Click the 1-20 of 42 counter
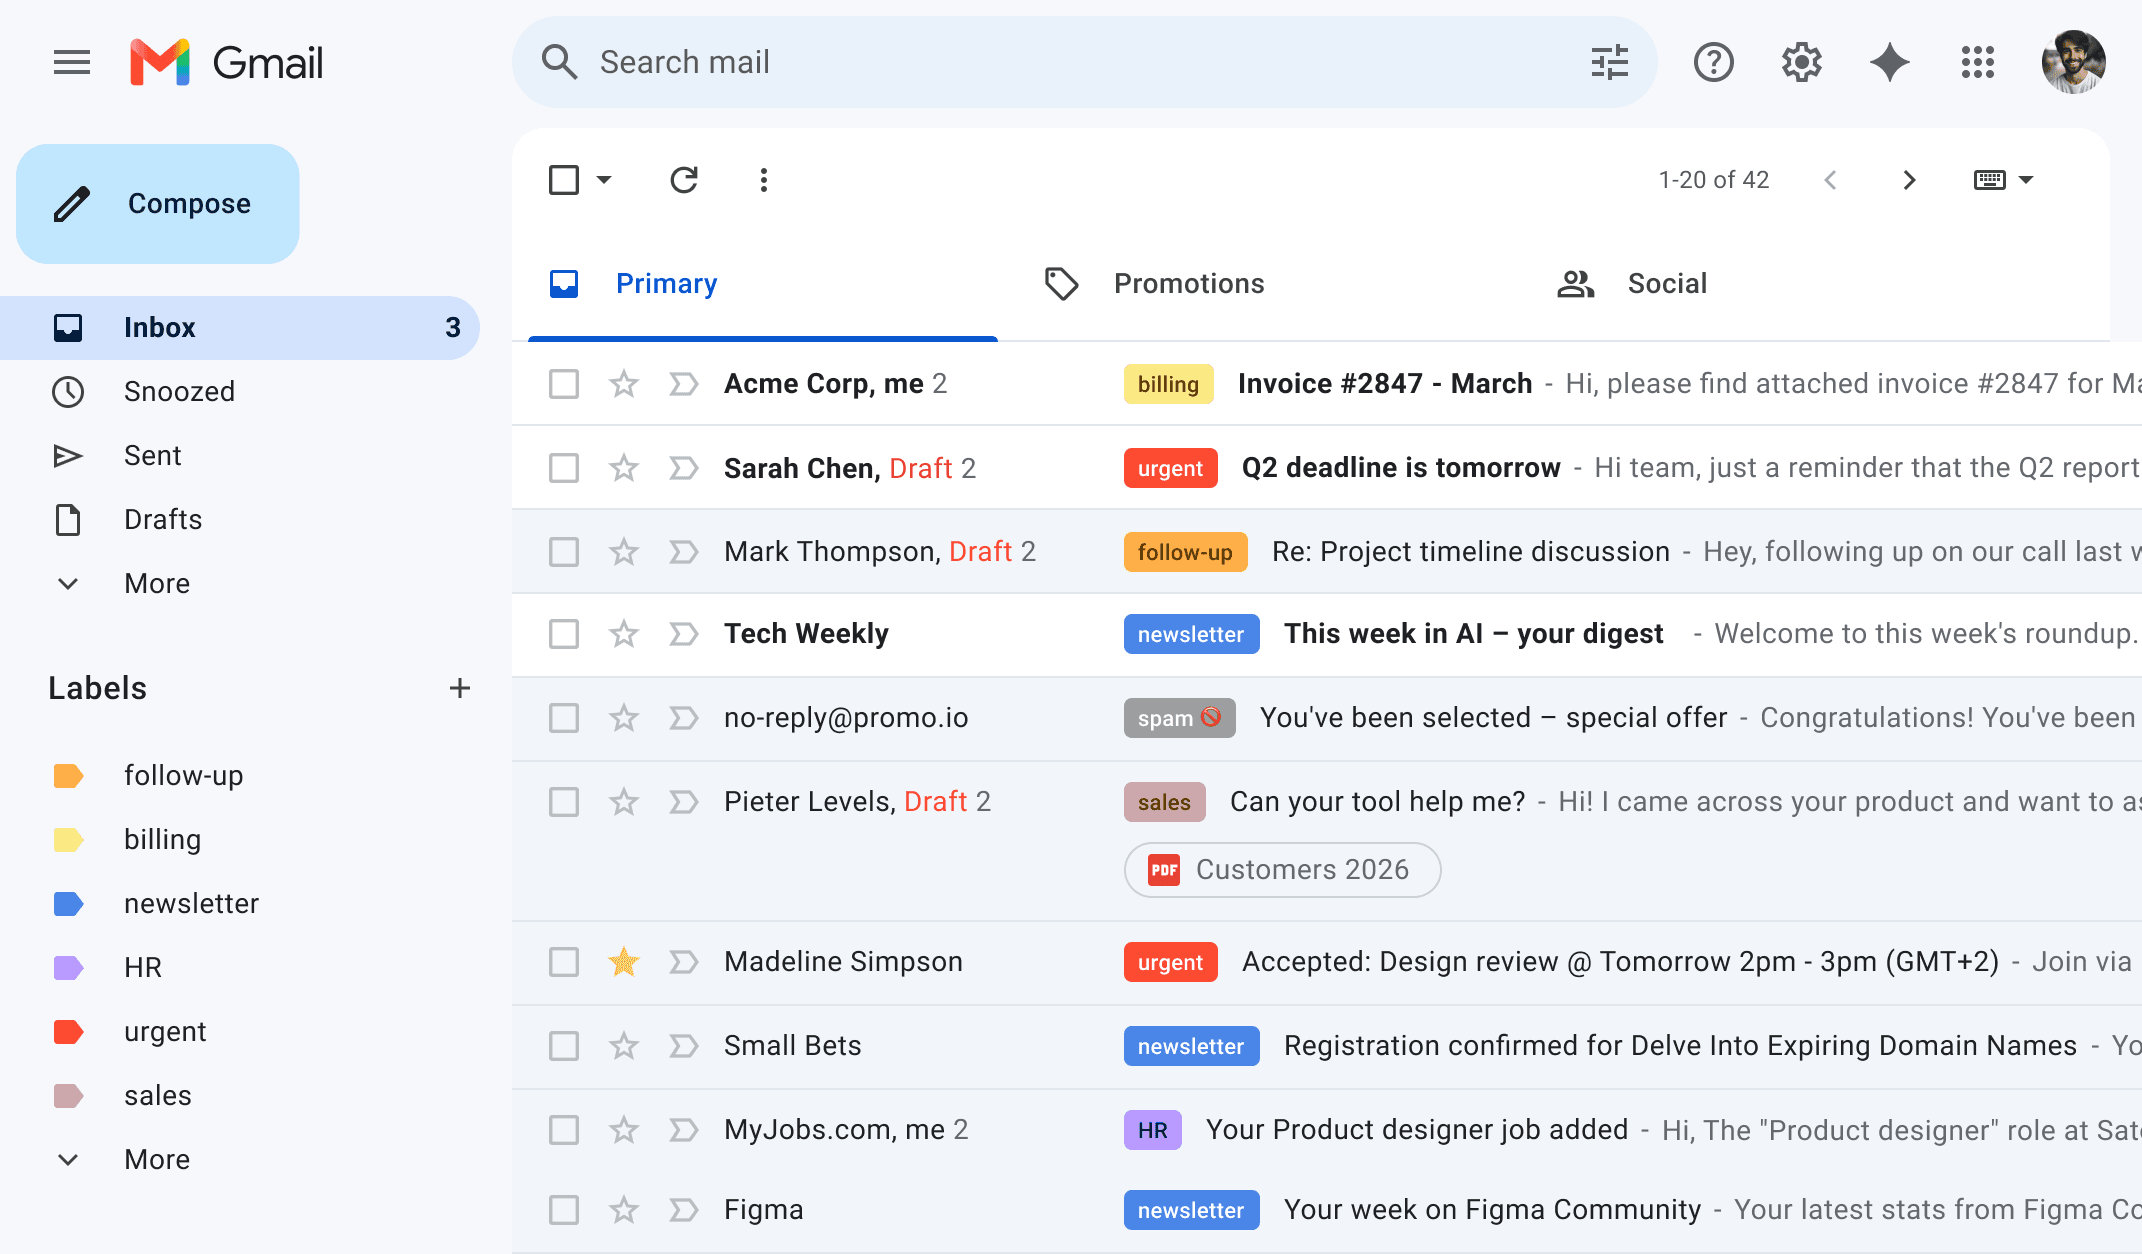 tap(1714, 180)
